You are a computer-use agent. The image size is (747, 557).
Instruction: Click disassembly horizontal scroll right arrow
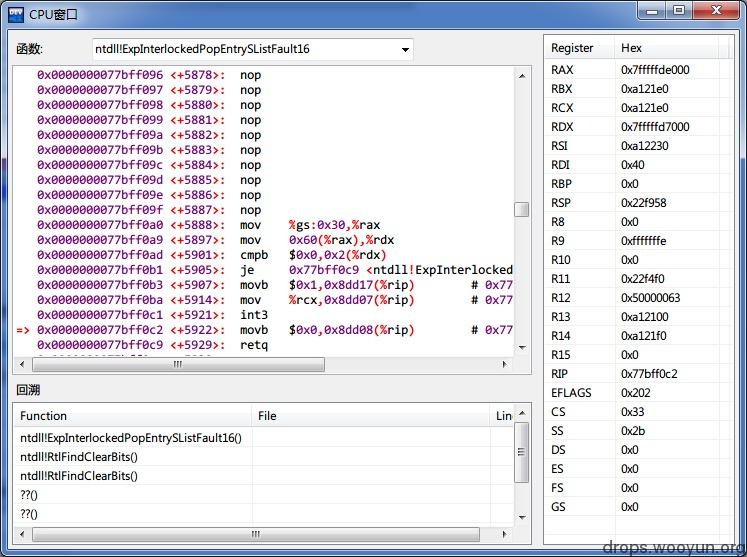505,365
